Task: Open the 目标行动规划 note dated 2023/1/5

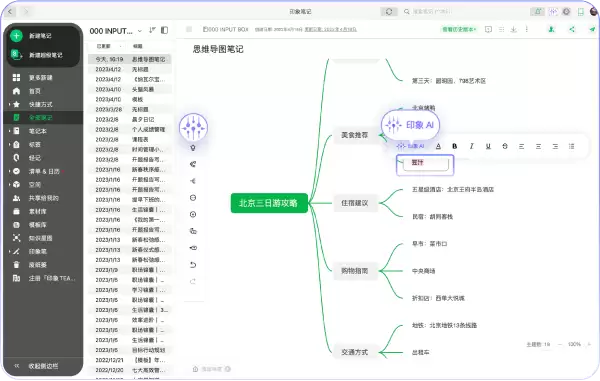Action: pos(130,350)
